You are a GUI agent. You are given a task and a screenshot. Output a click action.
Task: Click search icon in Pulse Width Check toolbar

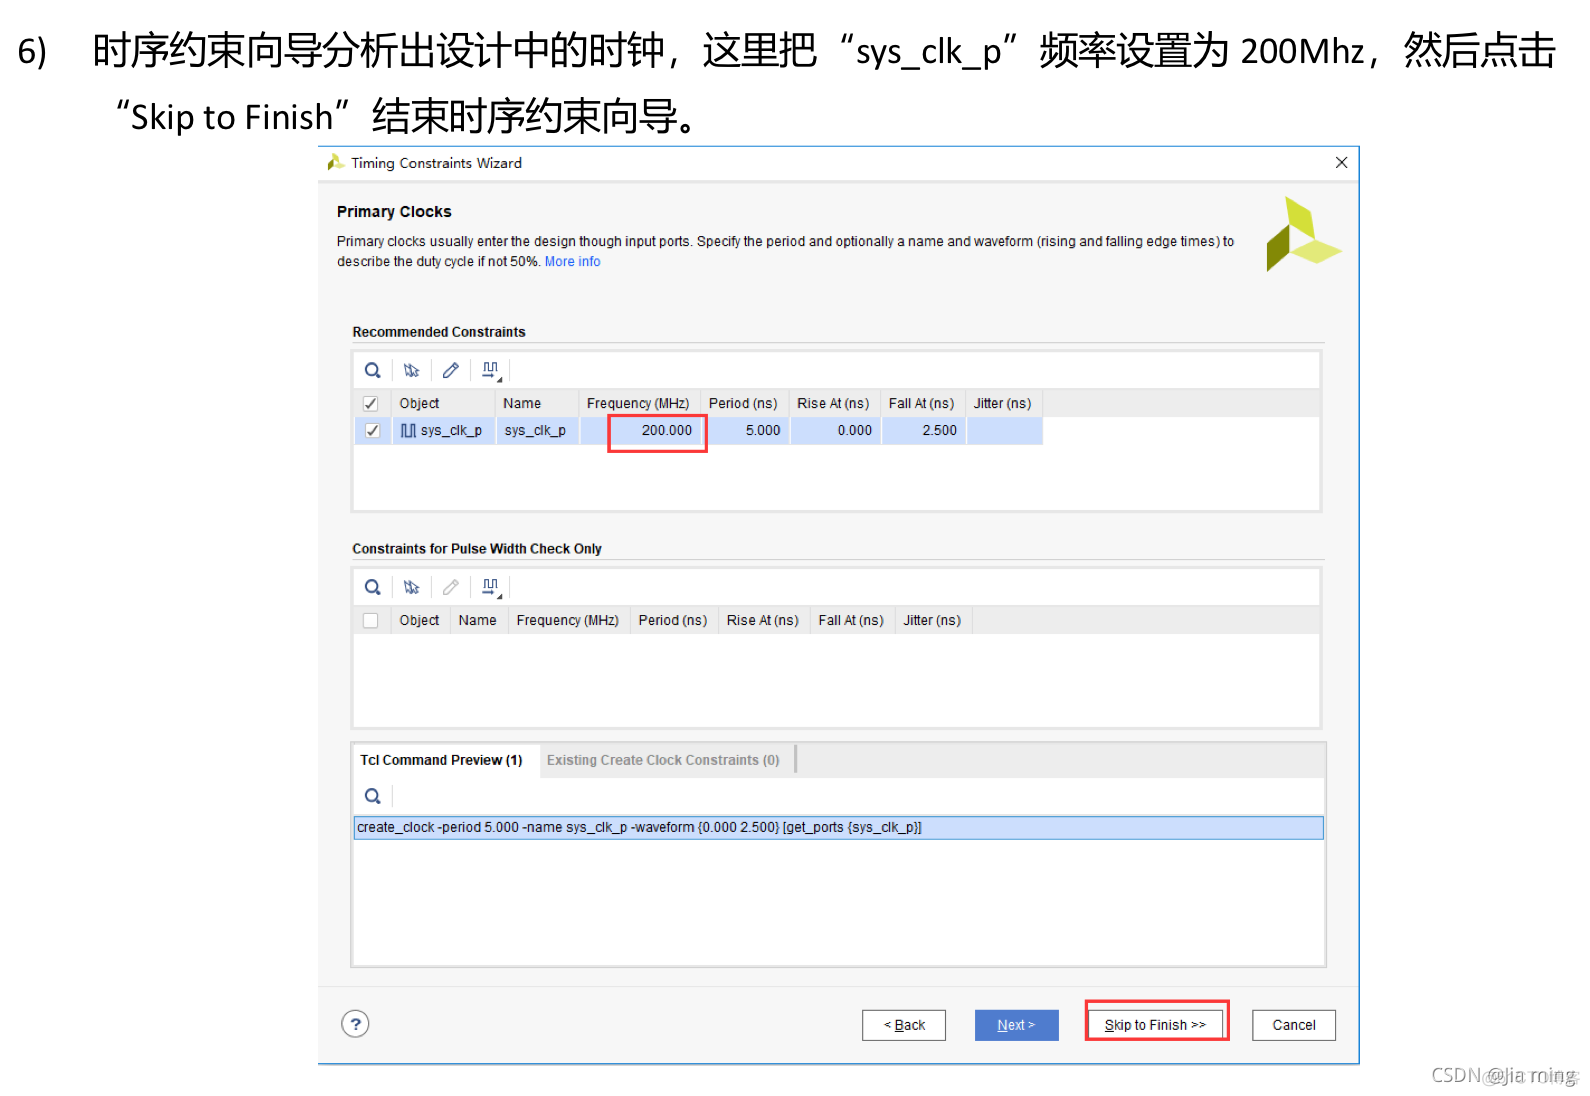point(372,587)
